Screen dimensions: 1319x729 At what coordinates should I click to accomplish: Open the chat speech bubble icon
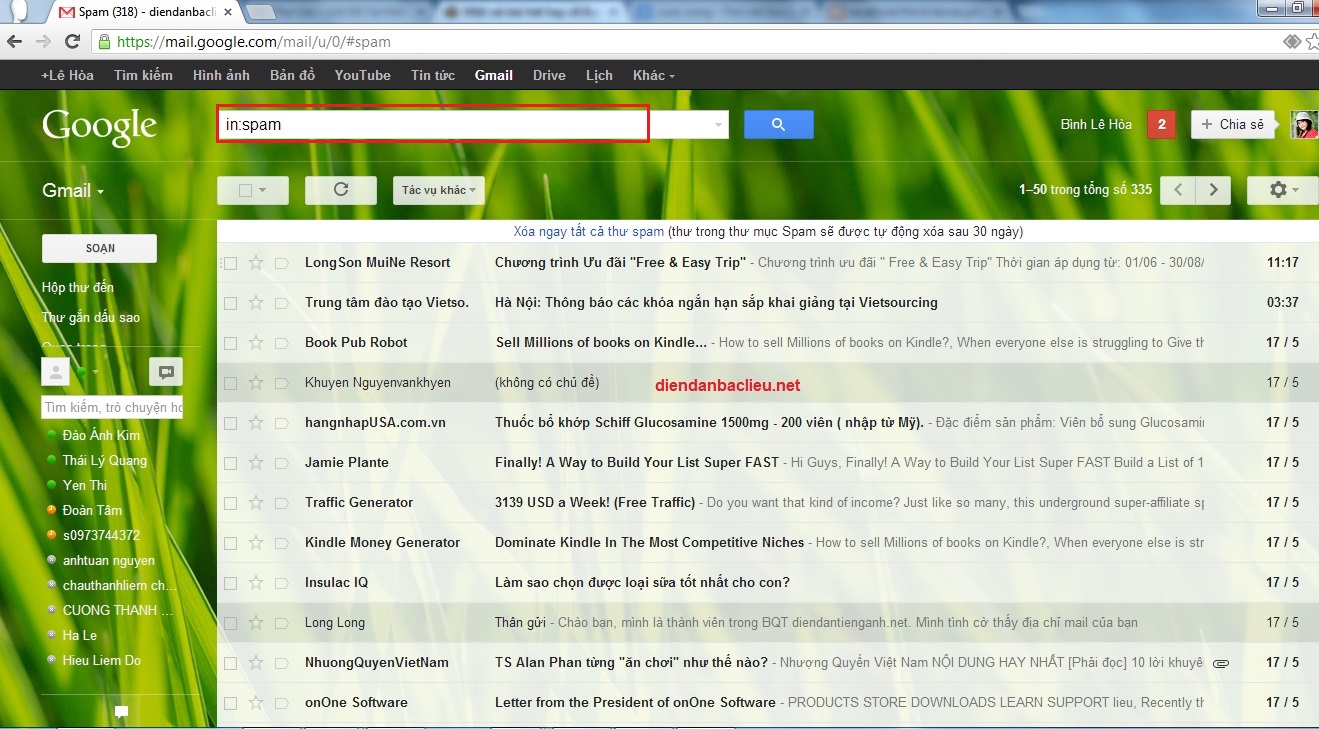pos(166,372)
